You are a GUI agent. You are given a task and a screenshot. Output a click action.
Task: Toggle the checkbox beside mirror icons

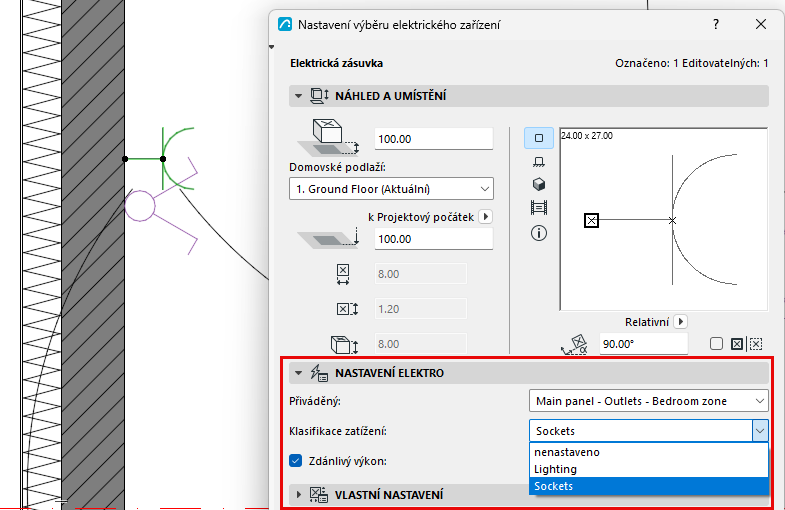pyautogui.click(x=716, y=344)
